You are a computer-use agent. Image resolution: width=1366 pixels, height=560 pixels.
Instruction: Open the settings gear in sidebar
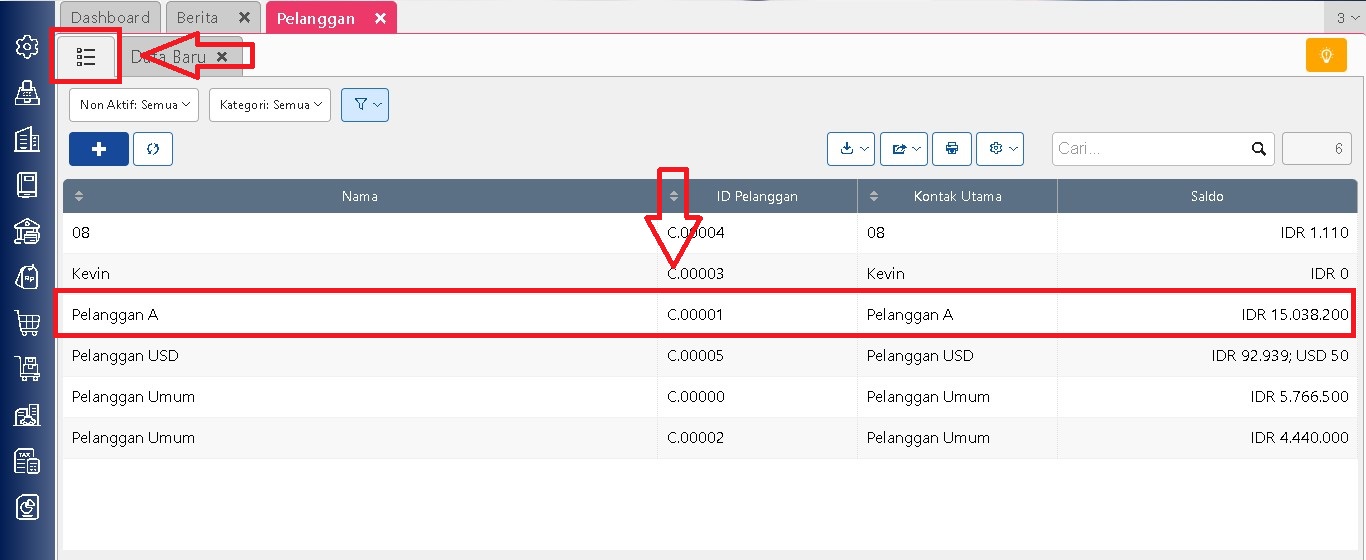pos(27,47)
